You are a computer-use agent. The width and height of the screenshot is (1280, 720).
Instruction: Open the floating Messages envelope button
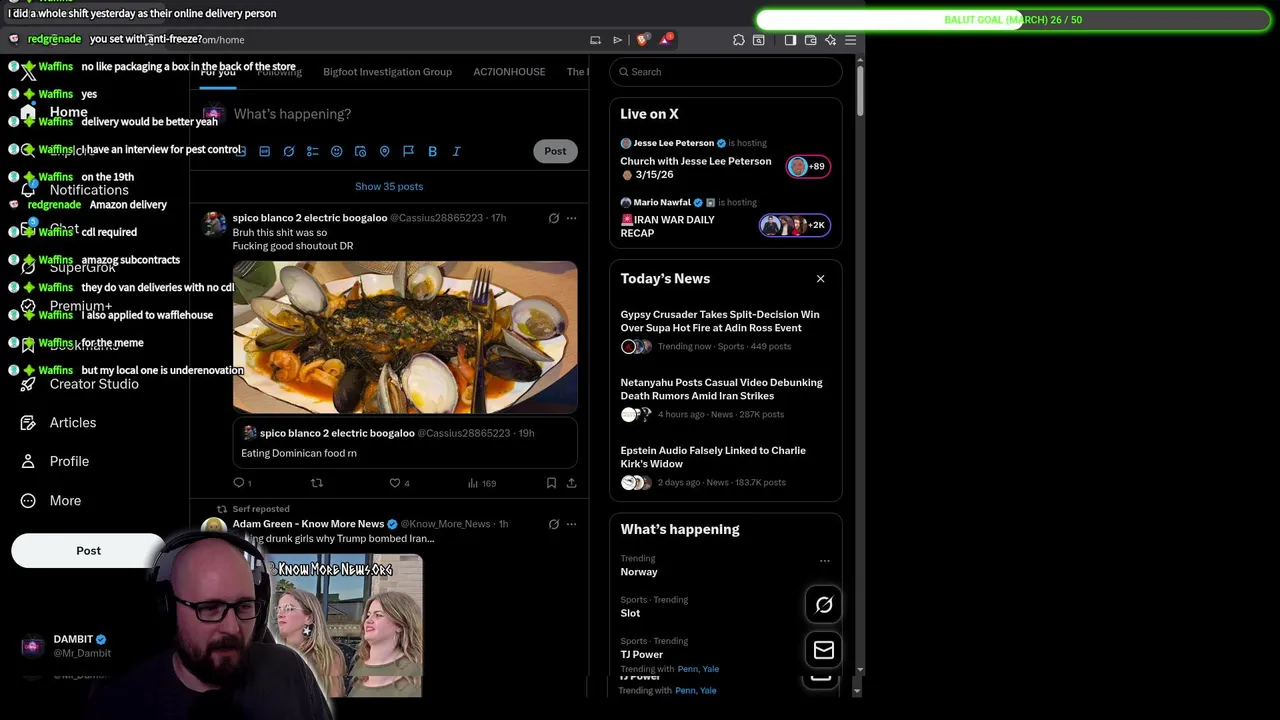point(824,651)
